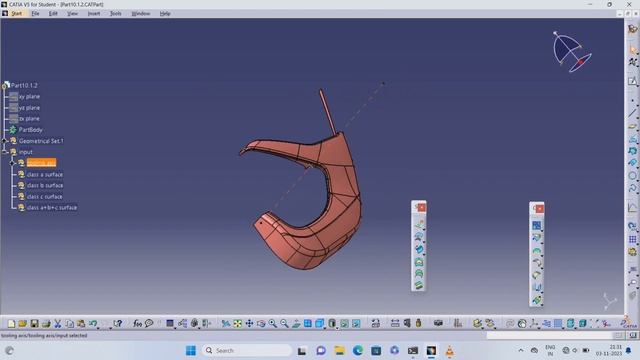This screenshot has height=360, width=640.
Task: Open the Help menu
Action: (x=164, y=13)
